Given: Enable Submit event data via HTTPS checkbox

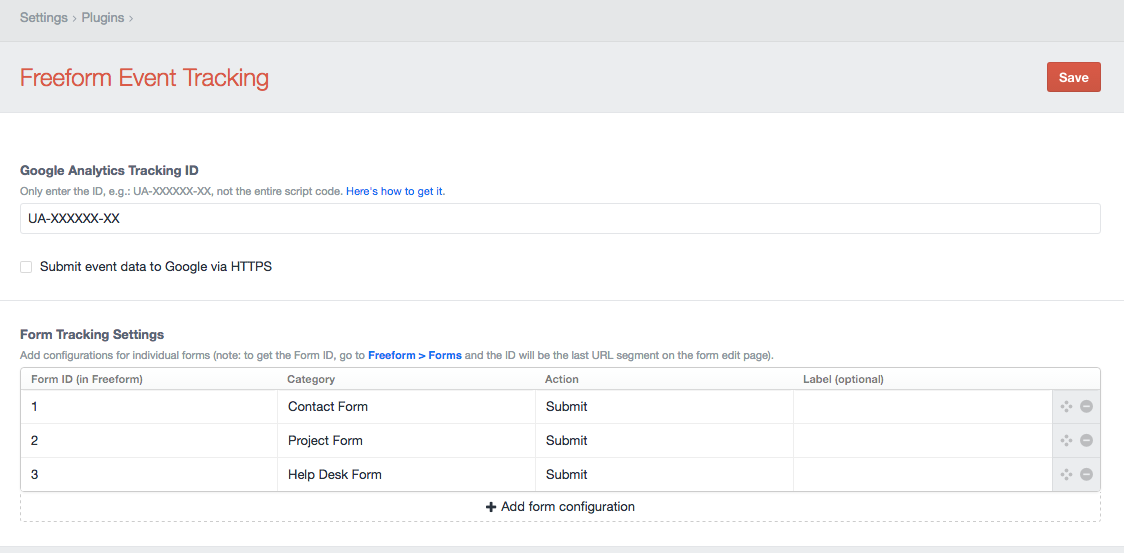Looking at the screenshot, I should click(x=26, y=267).
